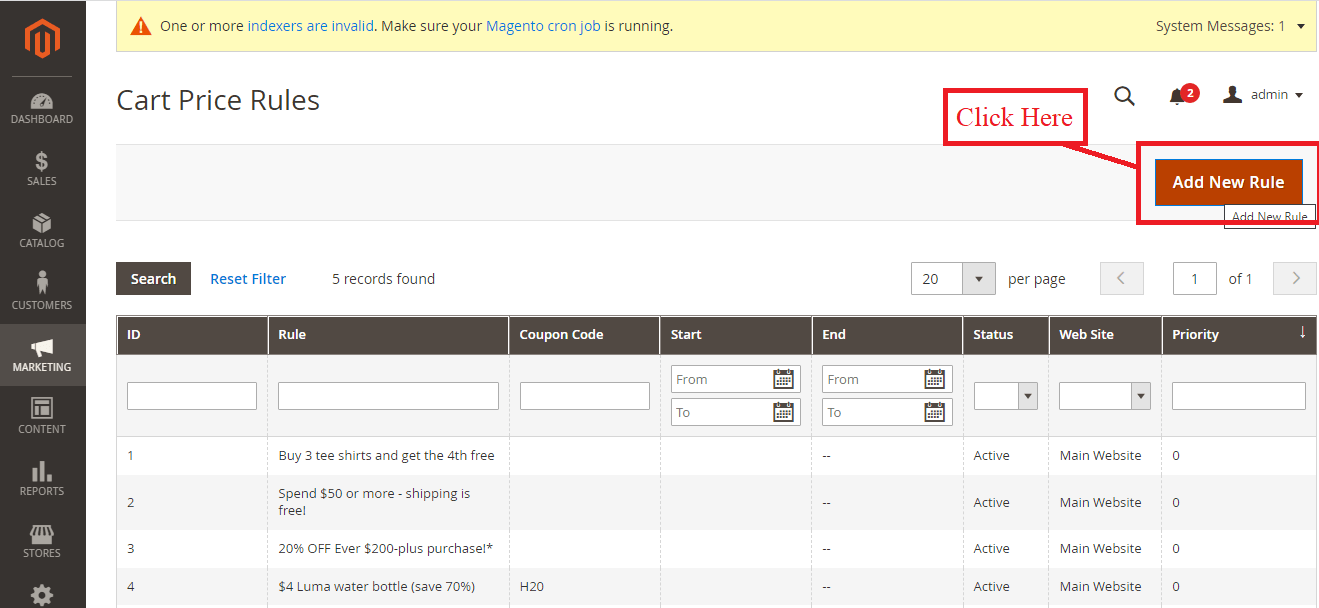1319x608 pixels.
Task: Open the Catalog box icon
Action: pyautogui.click(x=42, y=223)
